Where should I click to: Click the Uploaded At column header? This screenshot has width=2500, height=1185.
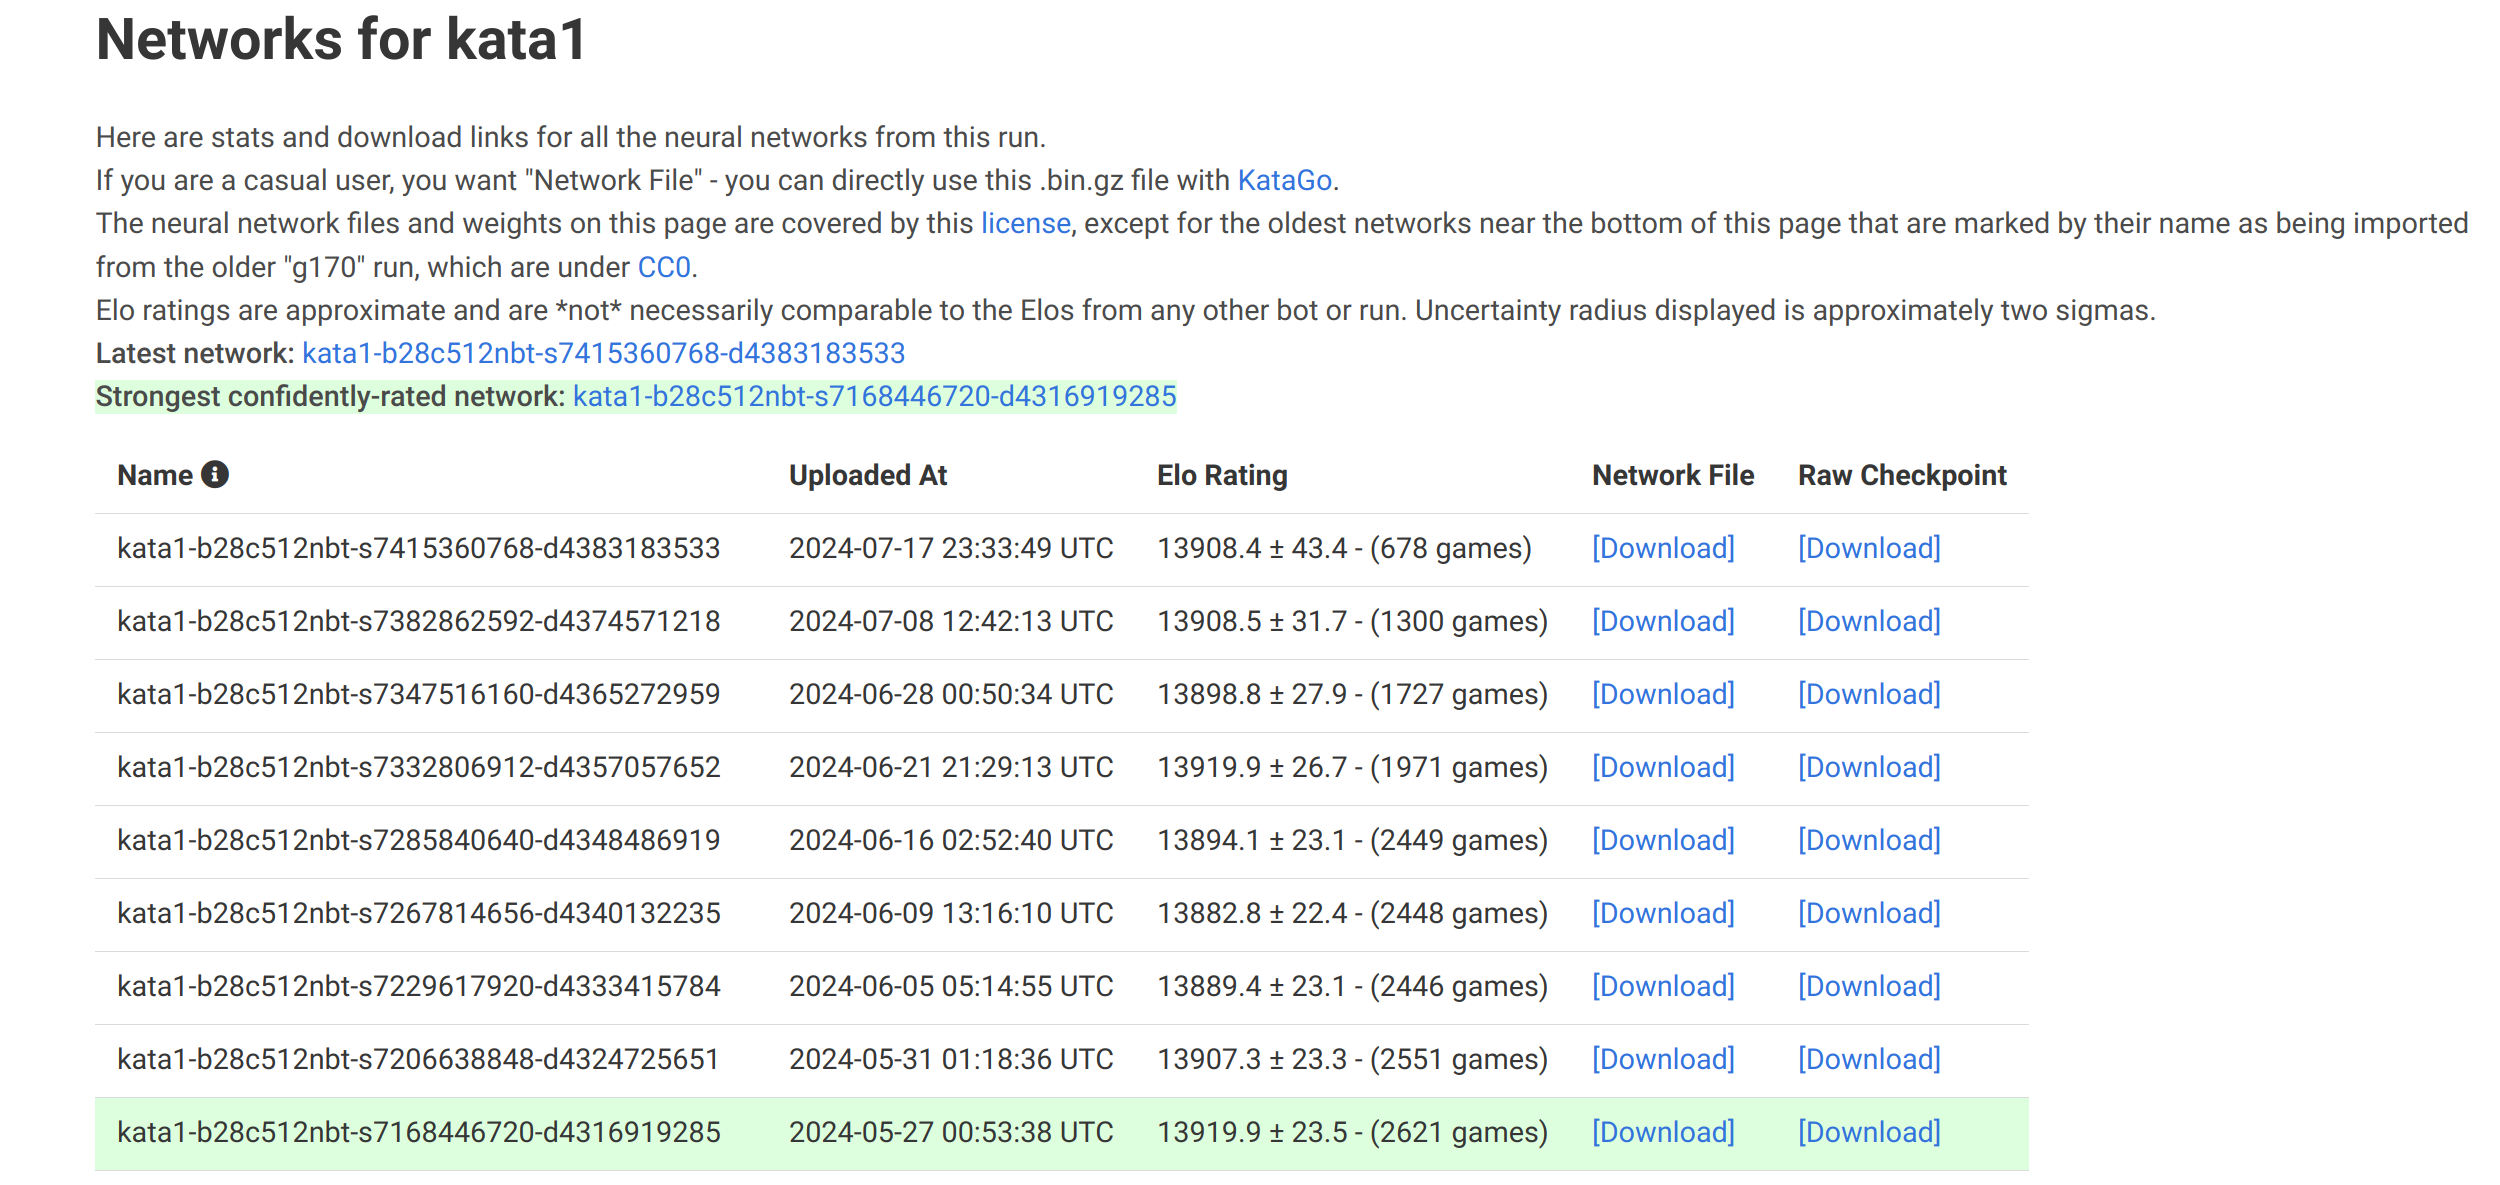867,475
